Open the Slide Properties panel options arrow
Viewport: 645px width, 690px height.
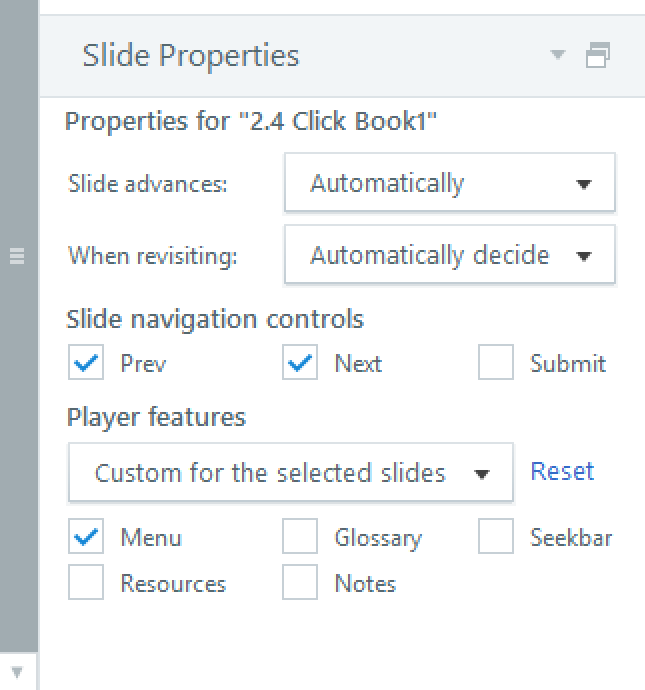tap(559, 54)
